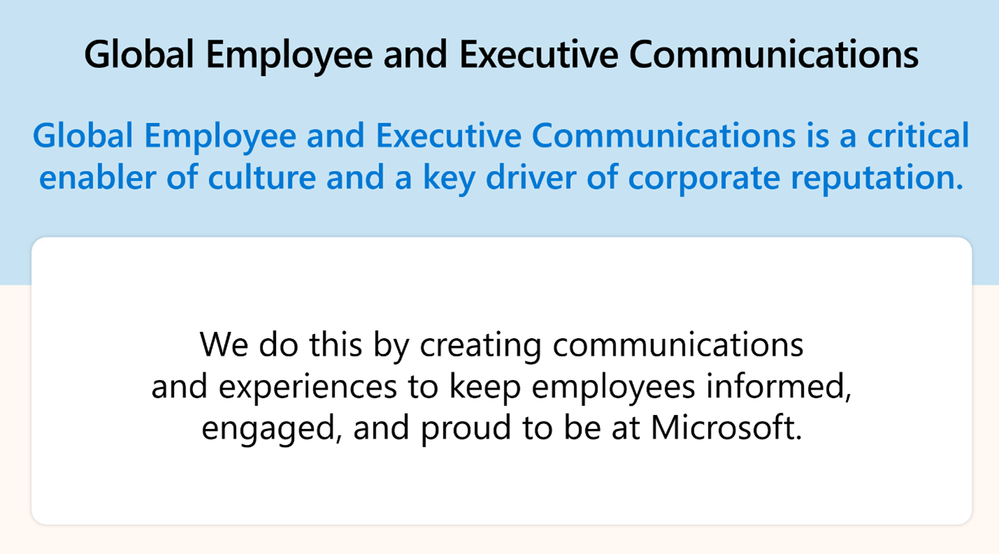999x554 pixels.
Task: Click the word 'culture' in blue subtitle
Action: (x=261, y=177)
